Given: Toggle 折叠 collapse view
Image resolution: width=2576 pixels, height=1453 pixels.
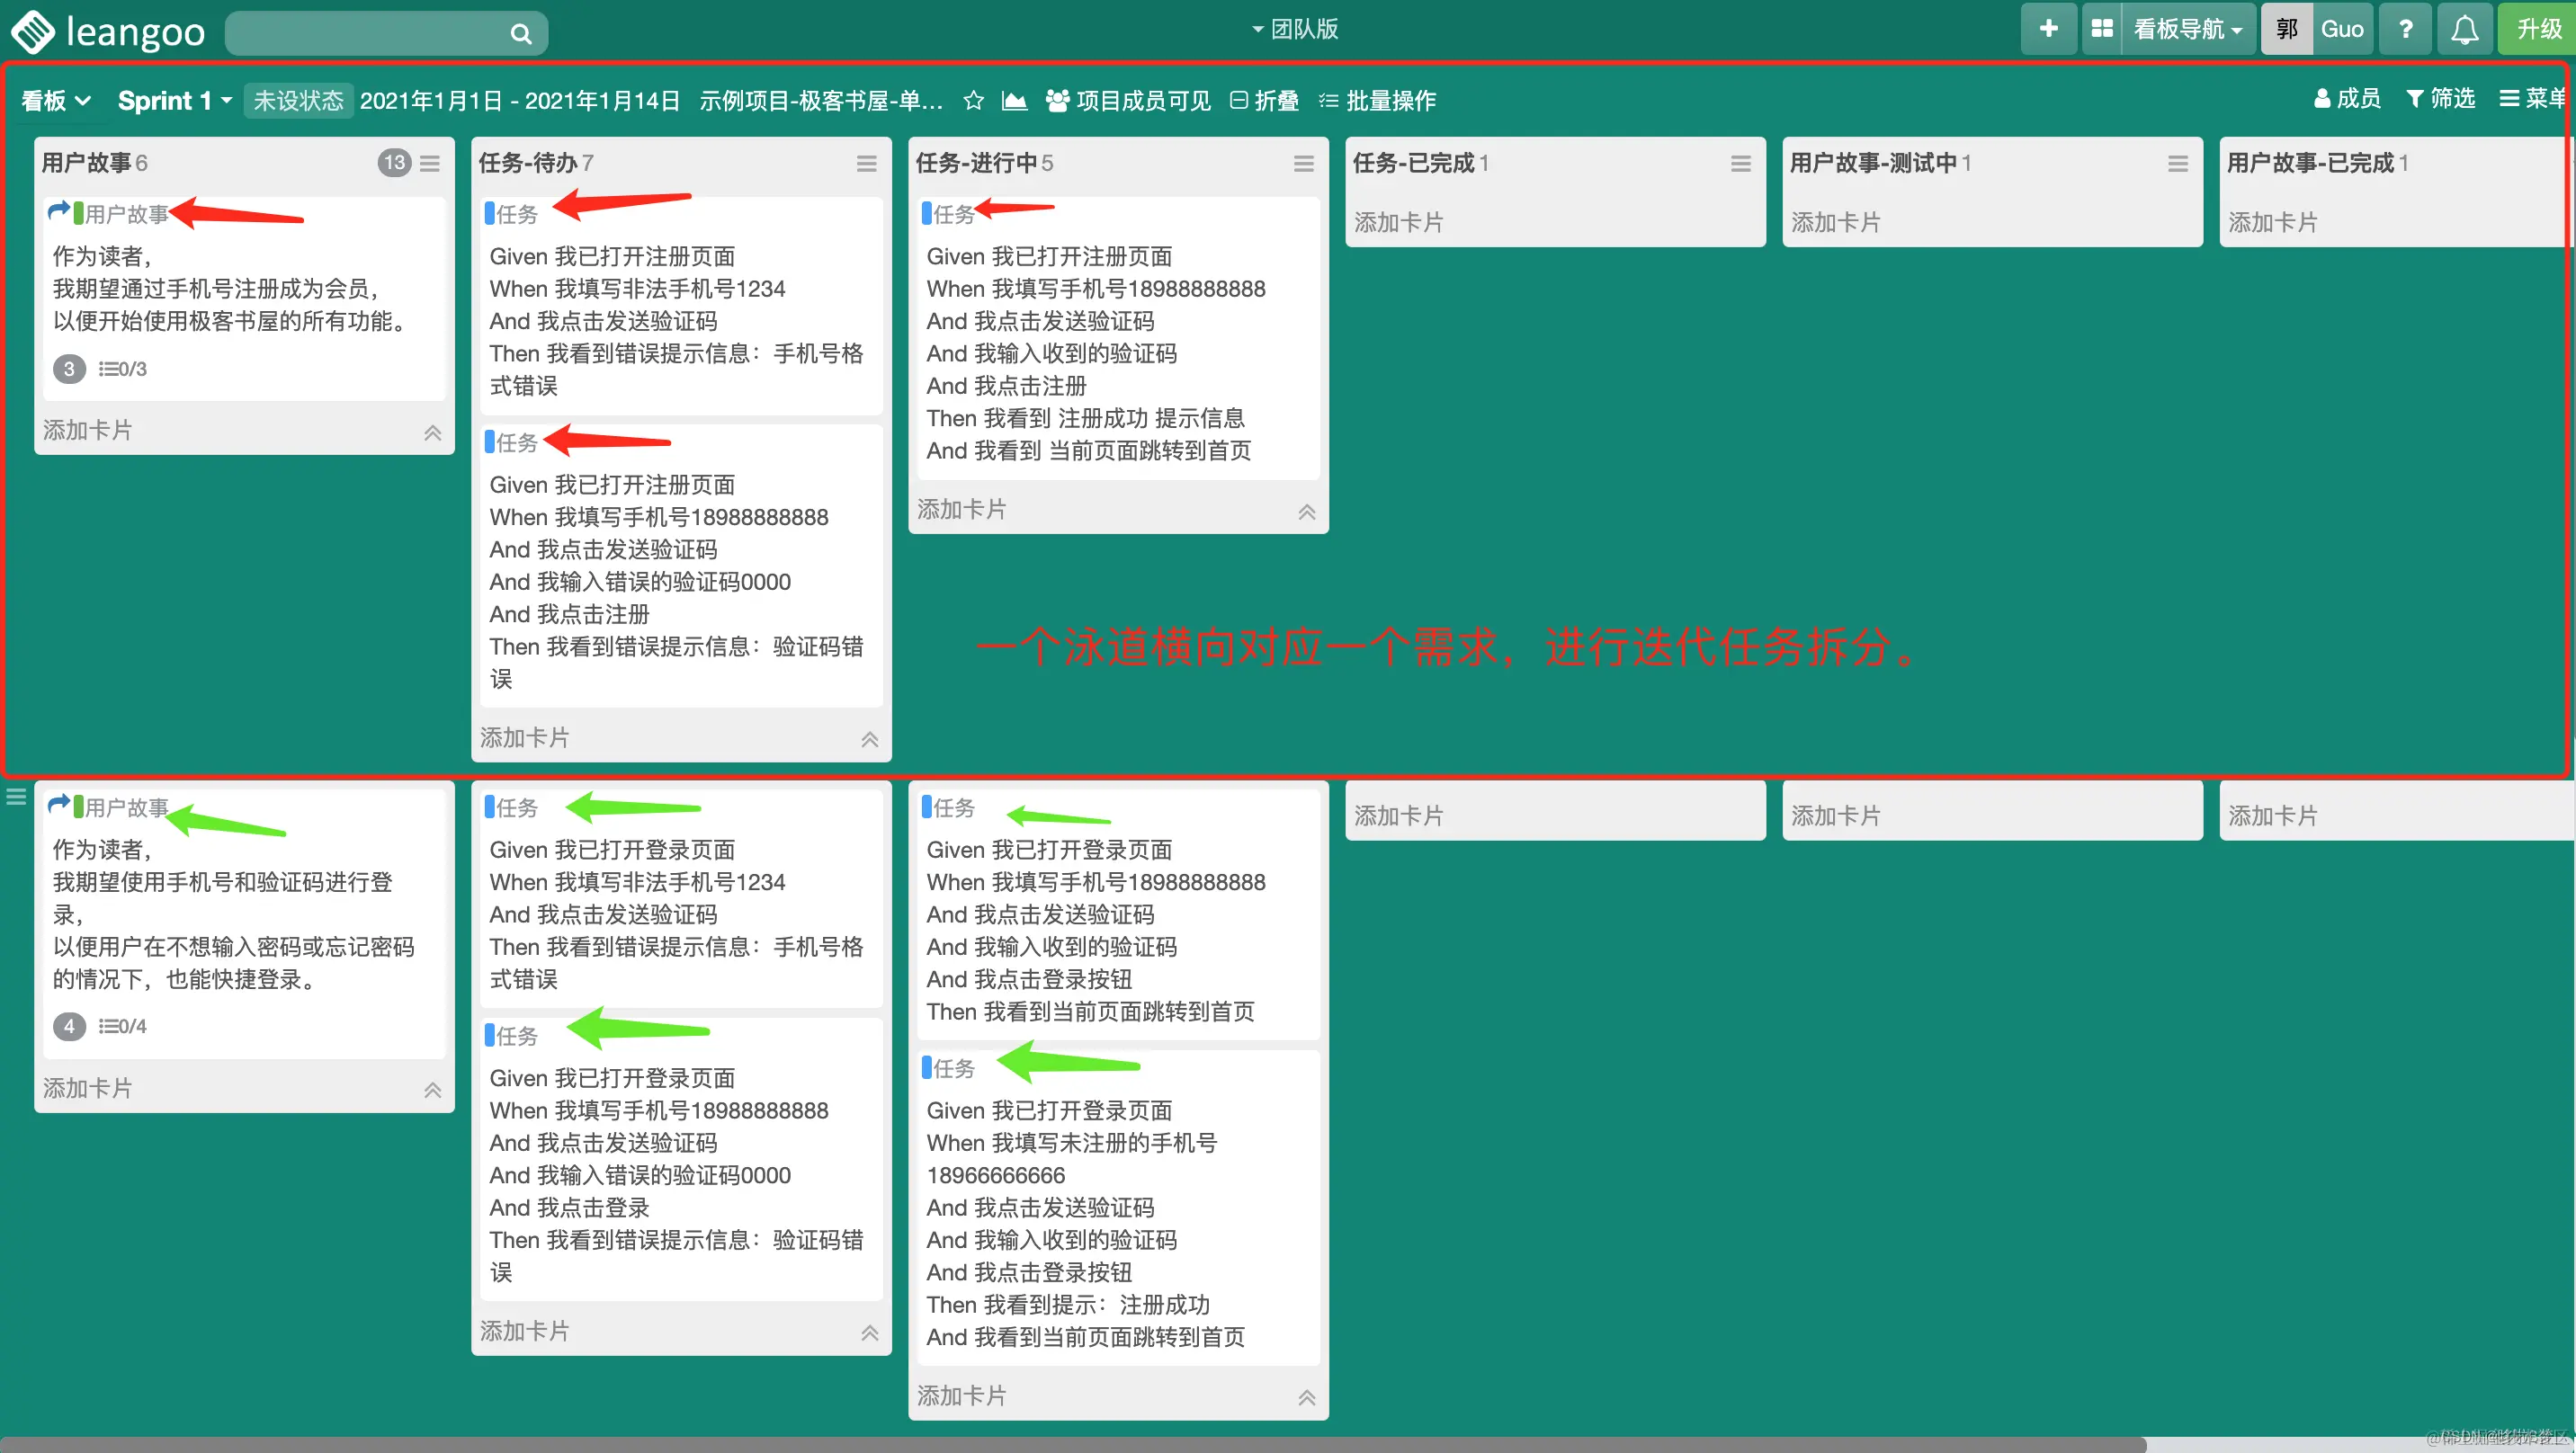Looking at the screenshot, I should [1264, 100].
